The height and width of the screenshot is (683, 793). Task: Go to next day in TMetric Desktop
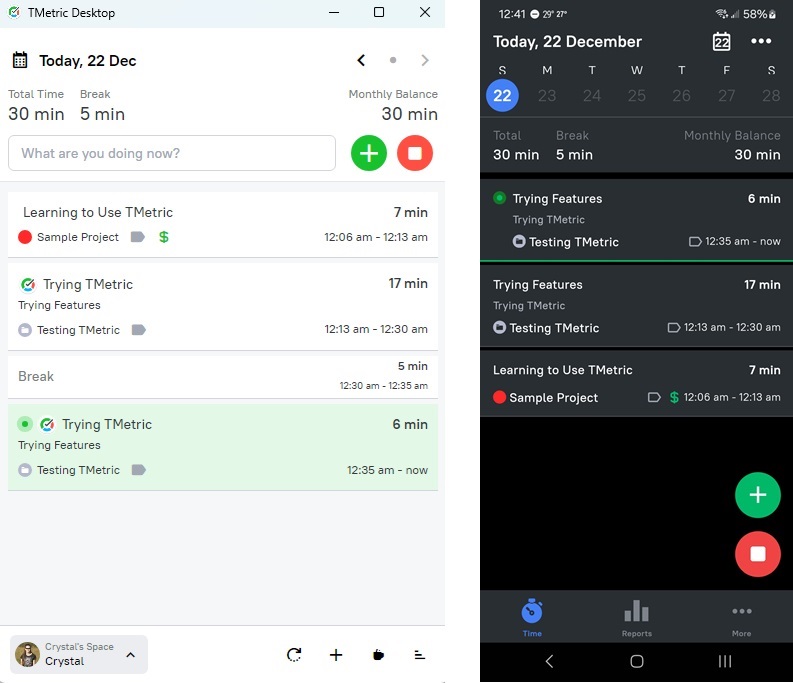point(425,60)
